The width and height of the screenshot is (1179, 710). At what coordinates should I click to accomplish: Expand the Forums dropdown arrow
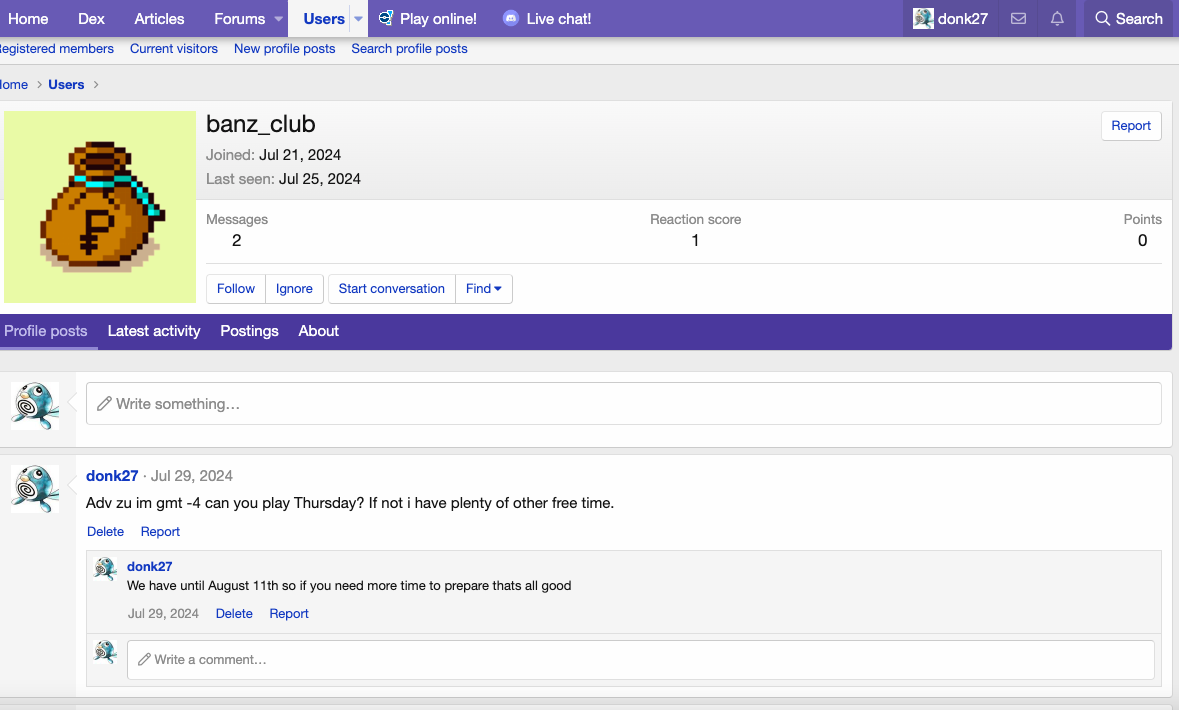tap(278, 19)
